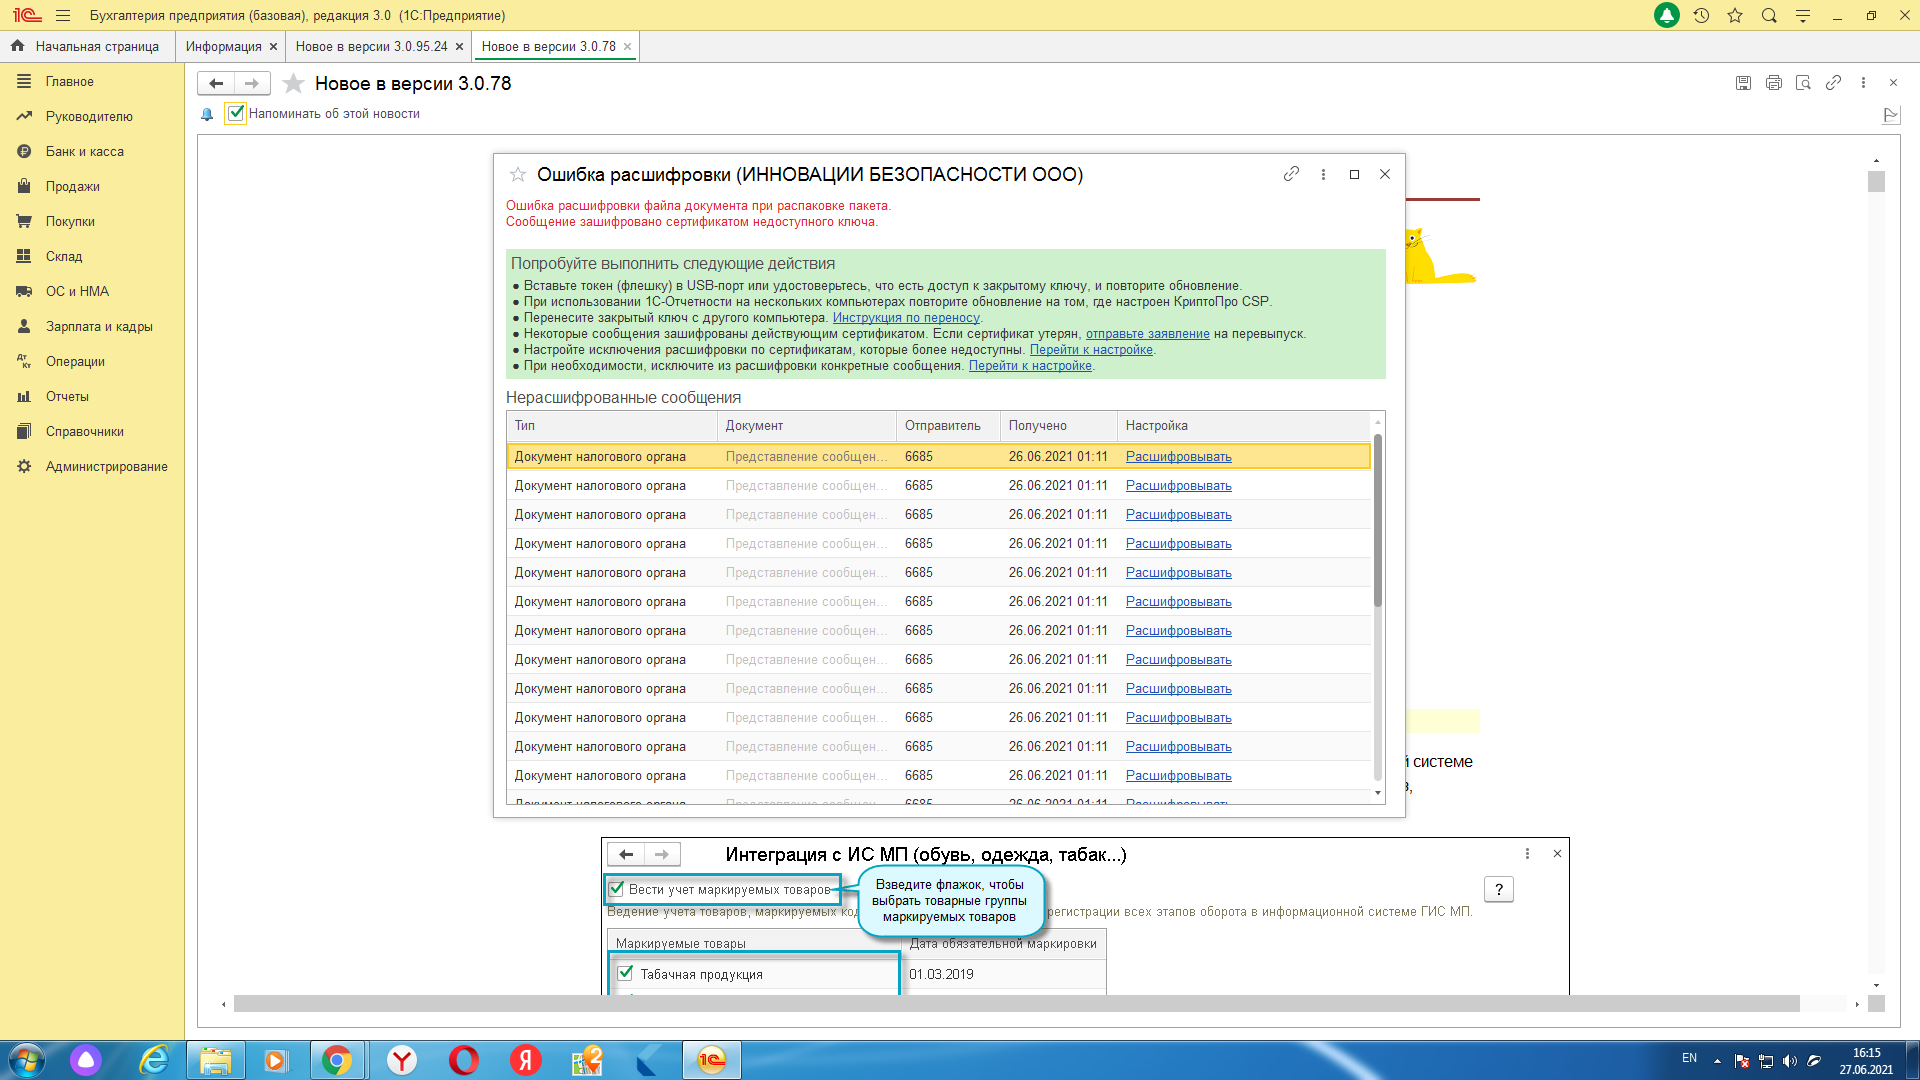The image size is (1920, 1080).
Task: Open the history clock icon
Action: pyautogui.click(x=1701, y=15)
